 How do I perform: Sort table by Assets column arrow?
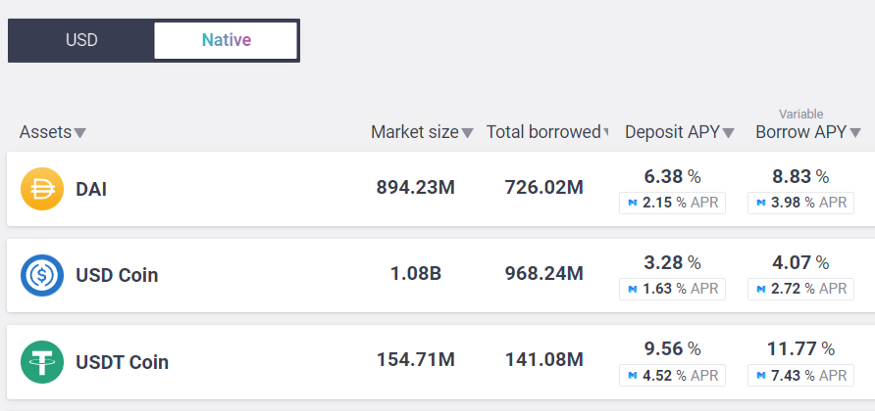click(80, 133)
